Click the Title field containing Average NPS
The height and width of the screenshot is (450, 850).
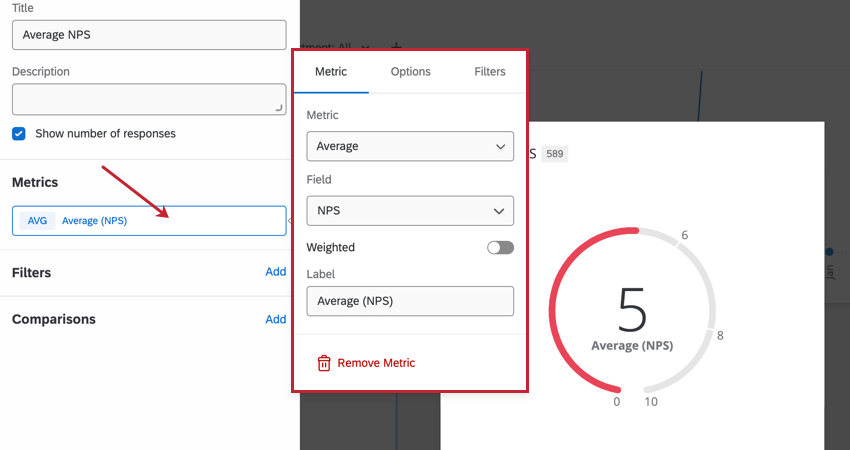149,35
